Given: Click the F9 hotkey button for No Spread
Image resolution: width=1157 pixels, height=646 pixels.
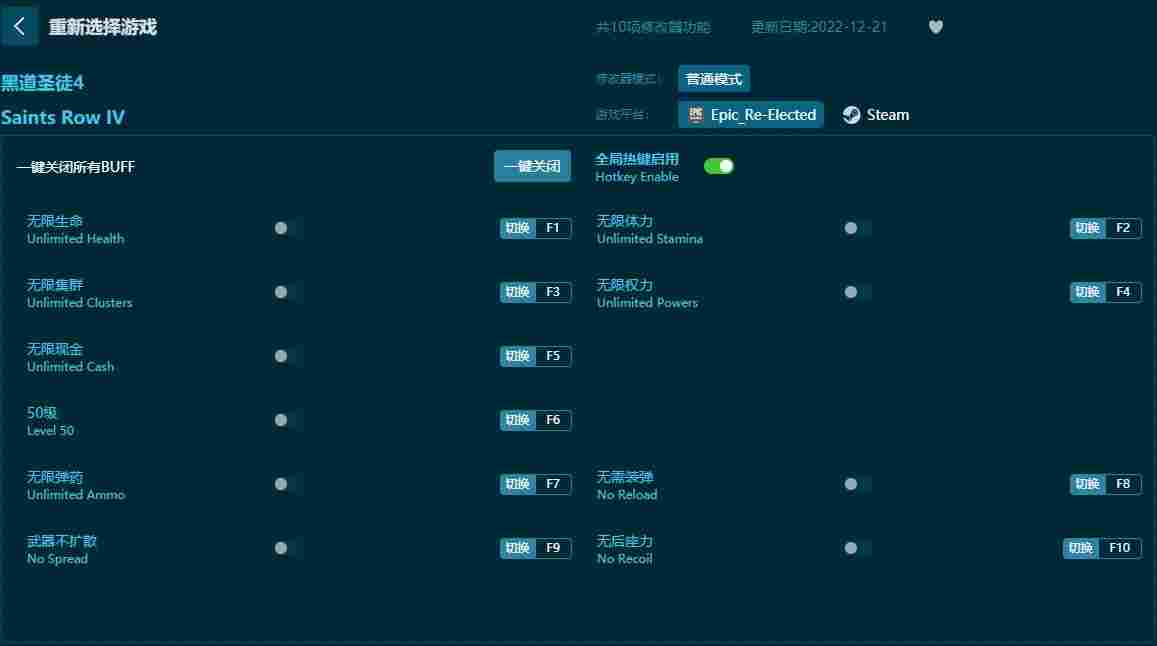Looking at the screenshot, I should point(536,548).
